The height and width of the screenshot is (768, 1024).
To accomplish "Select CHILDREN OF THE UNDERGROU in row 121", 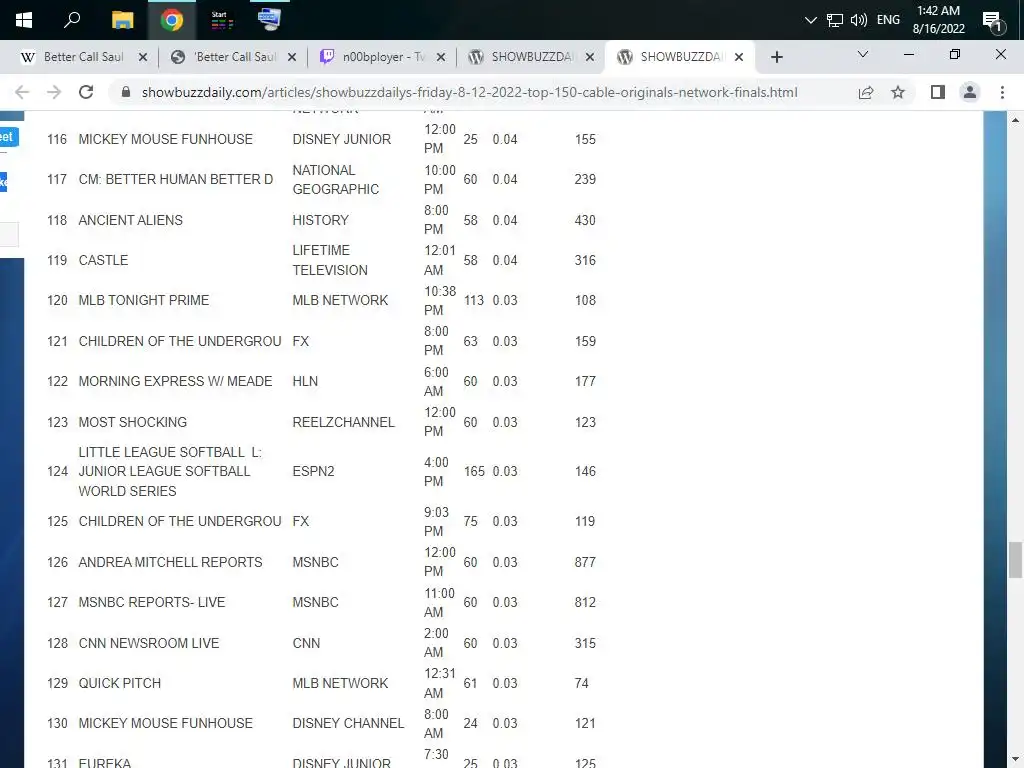I will pyautogui.click(x=180, y=341).
